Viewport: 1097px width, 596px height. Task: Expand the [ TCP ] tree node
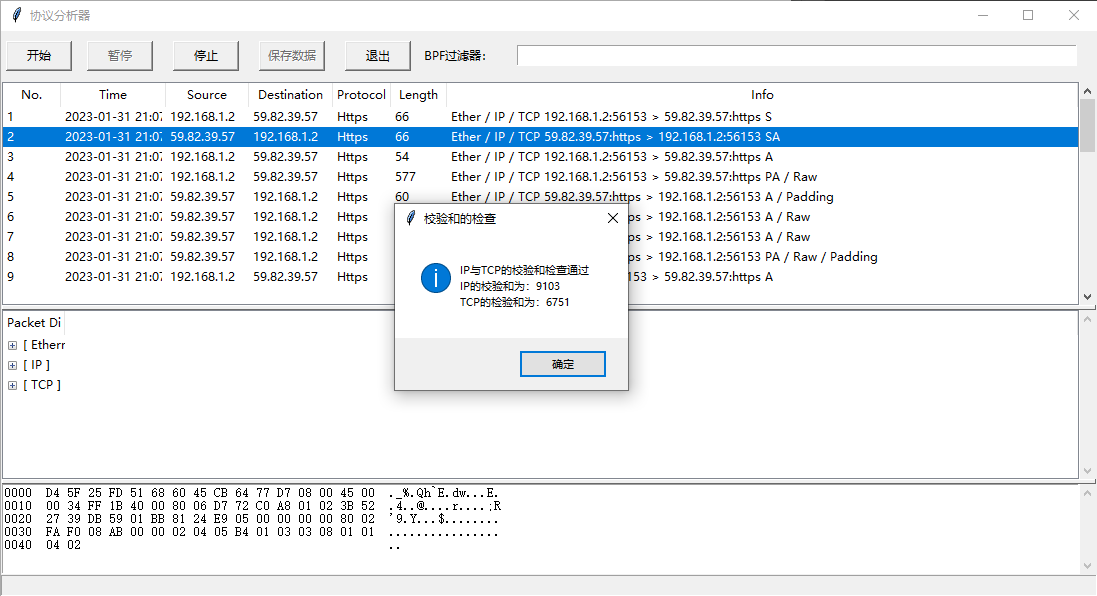[13, 385]
